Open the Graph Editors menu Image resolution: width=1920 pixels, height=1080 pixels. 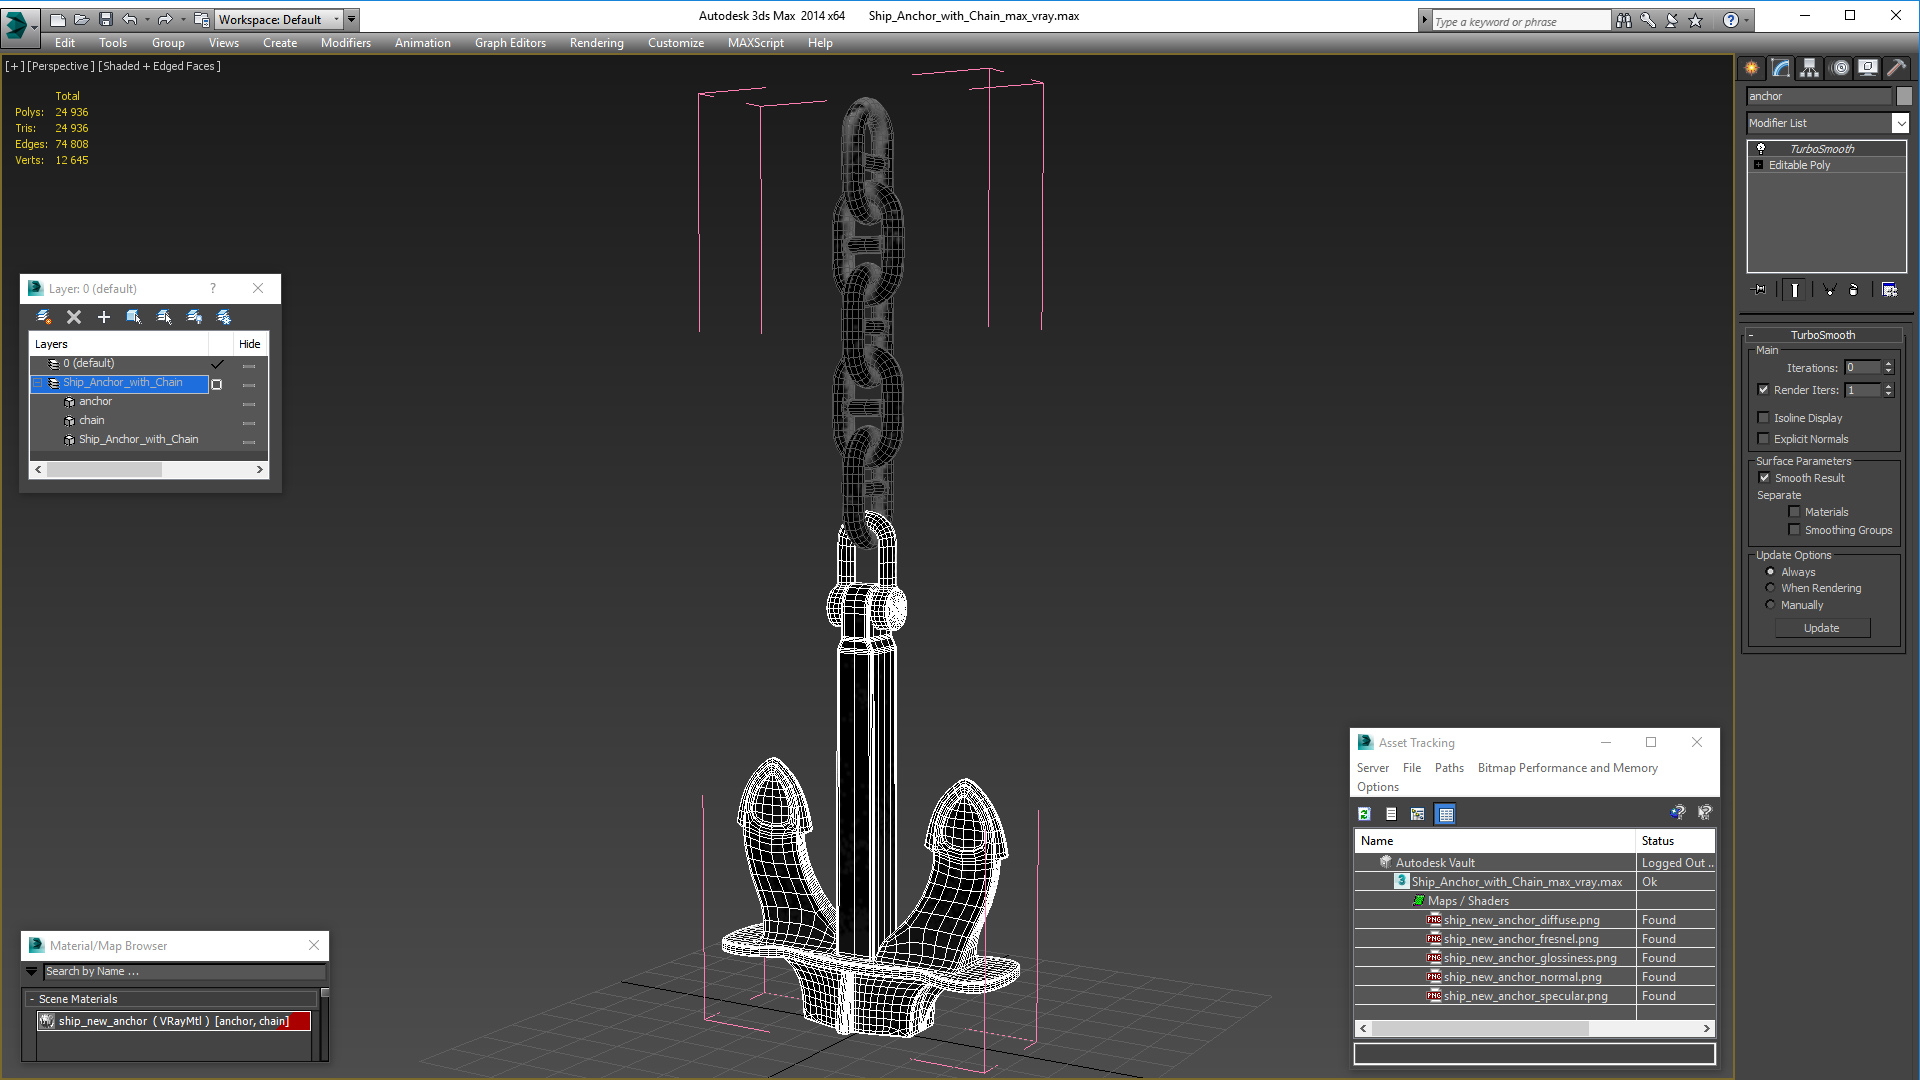(510, 43)
